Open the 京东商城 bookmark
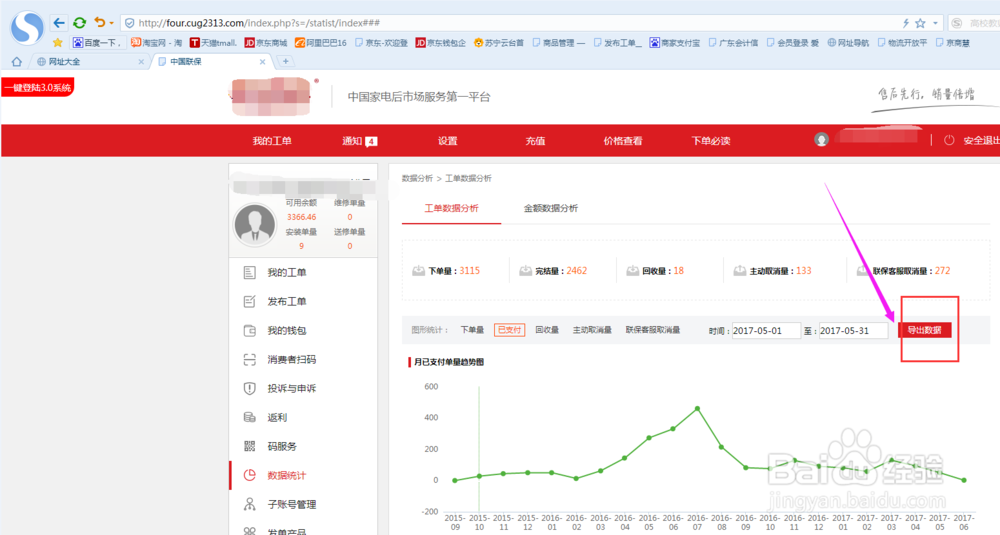 coord(266,43)
